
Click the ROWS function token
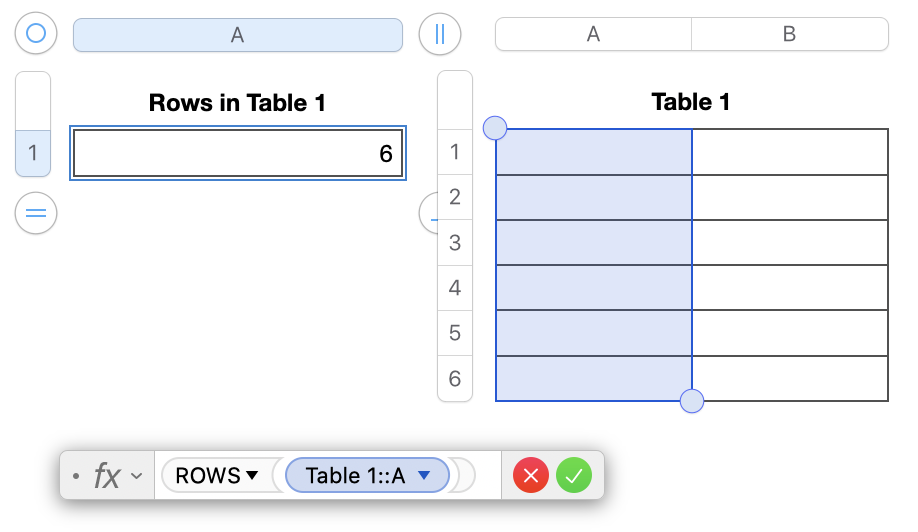click(207, 476)
